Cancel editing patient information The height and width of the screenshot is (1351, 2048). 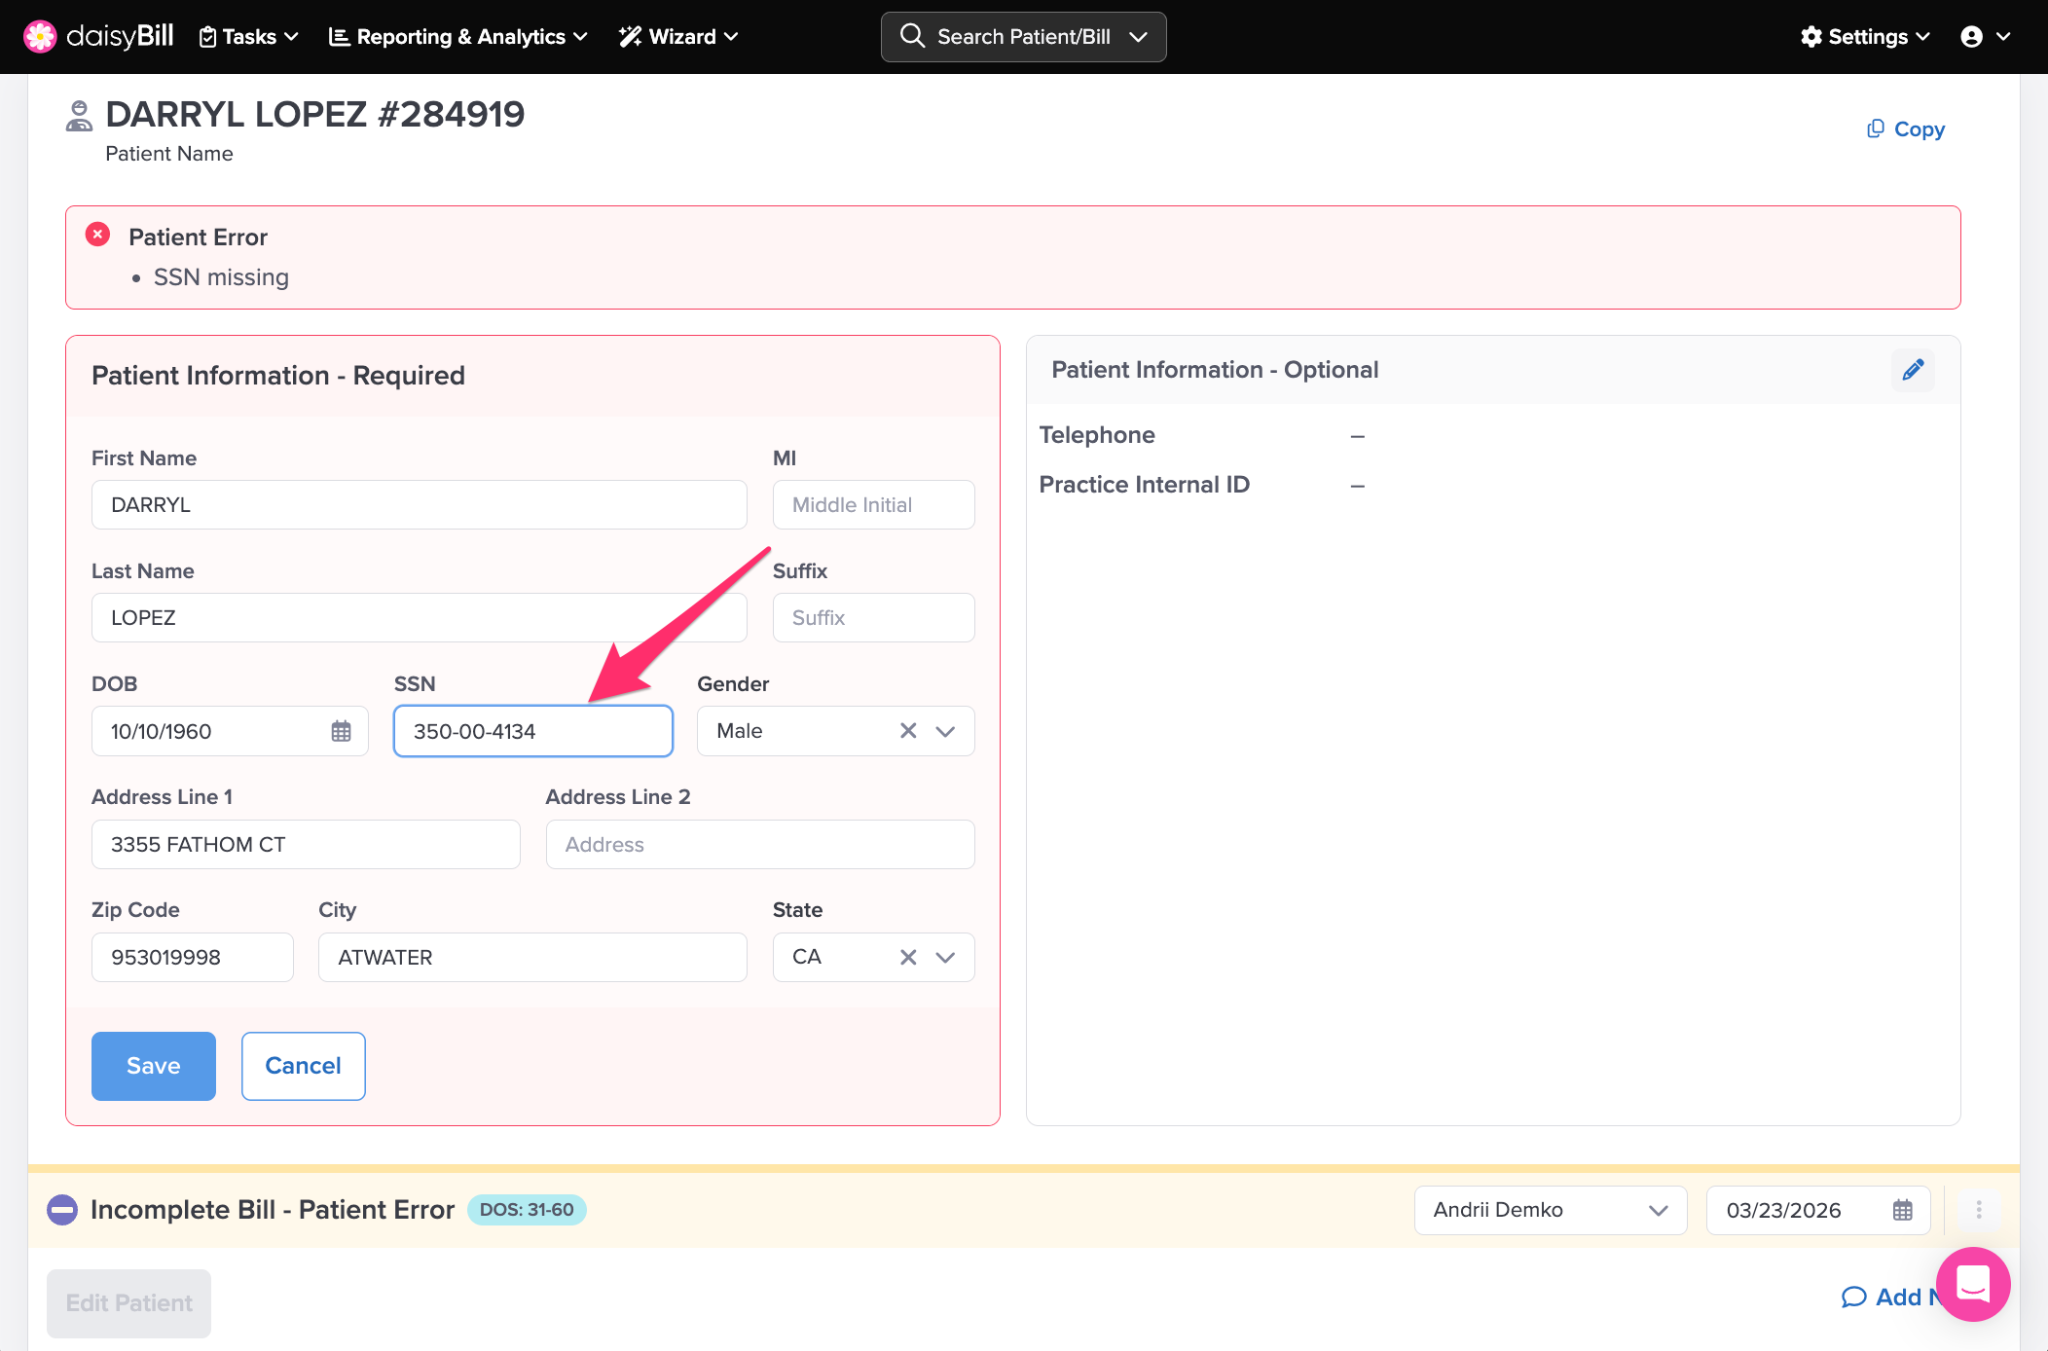[303, 1066]
